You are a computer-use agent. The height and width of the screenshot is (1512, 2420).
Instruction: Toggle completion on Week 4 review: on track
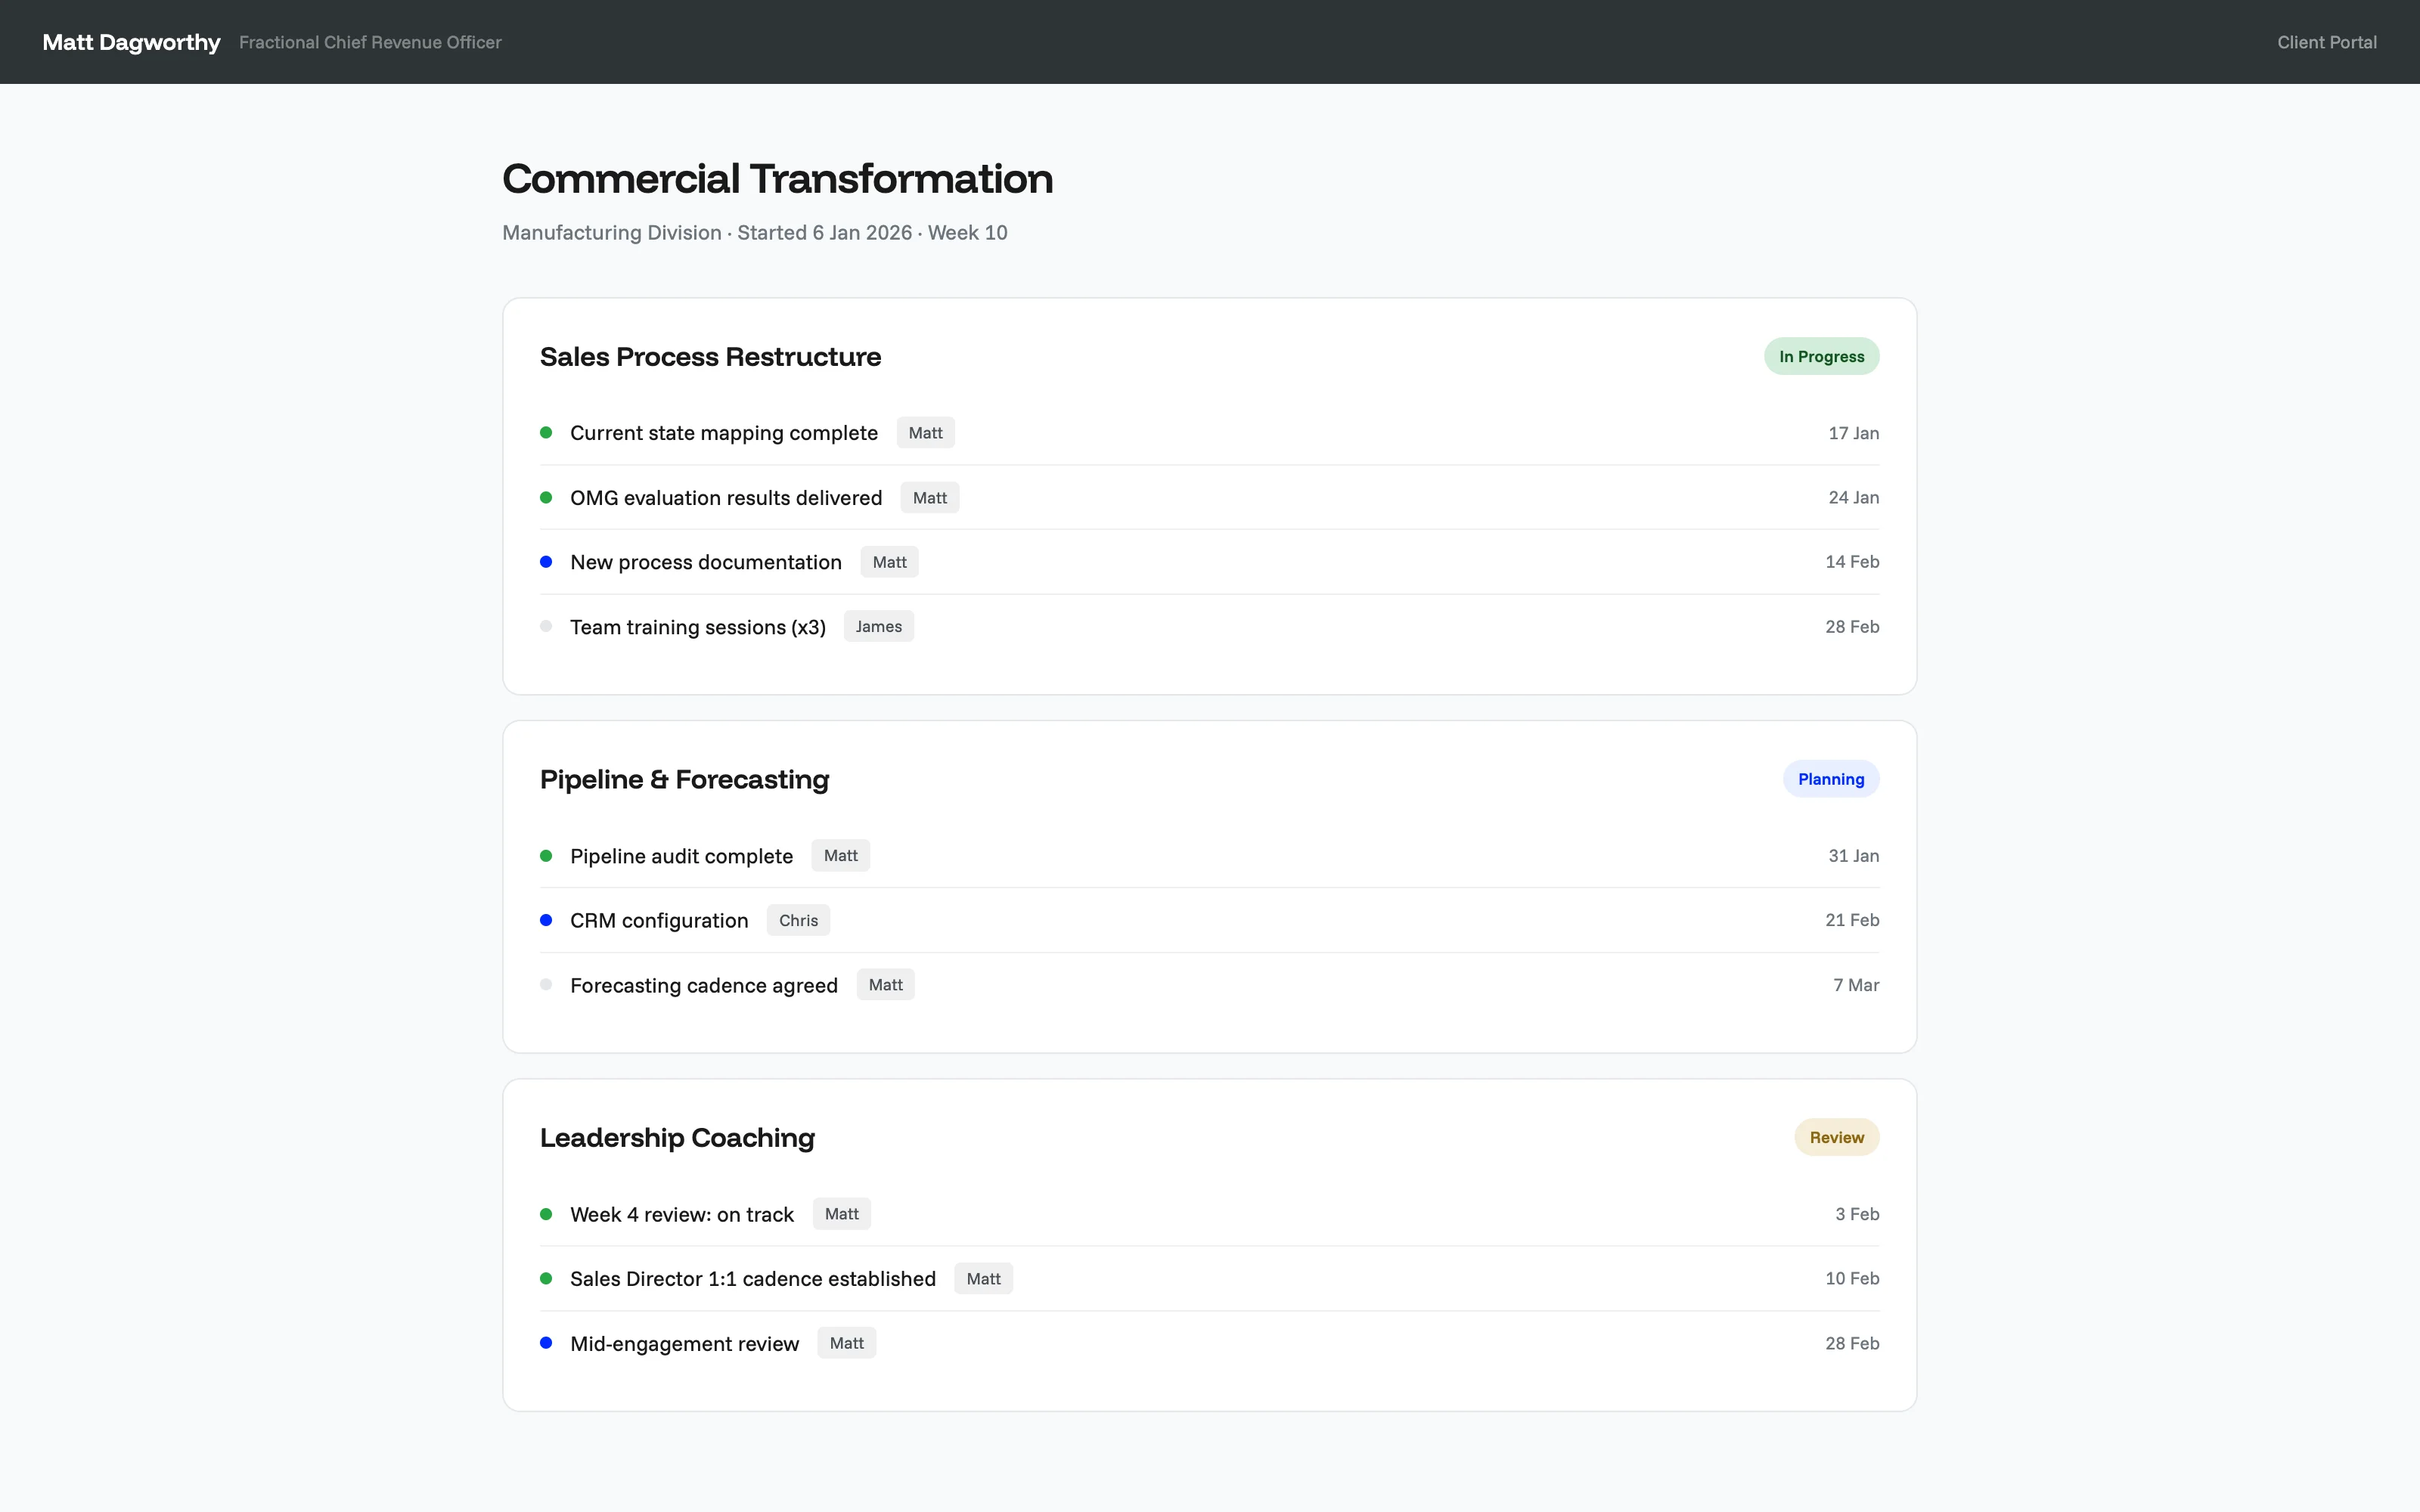coord(547,1214)
